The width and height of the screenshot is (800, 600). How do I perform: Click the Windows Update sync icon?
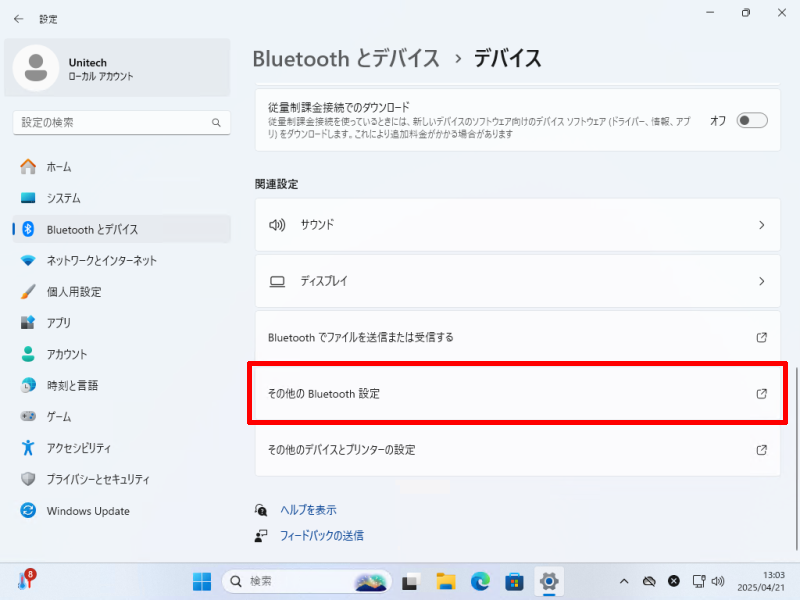point(28,510)
